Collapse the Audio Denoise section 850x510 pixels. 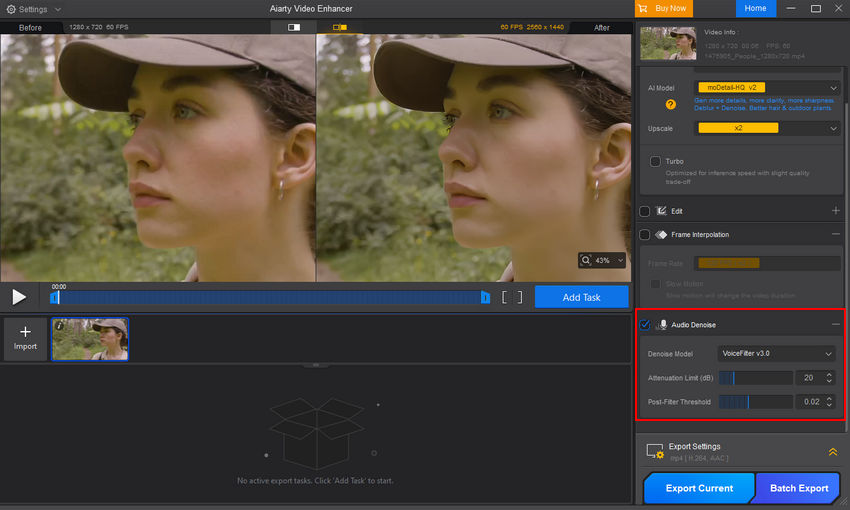(x=835, y=324)
